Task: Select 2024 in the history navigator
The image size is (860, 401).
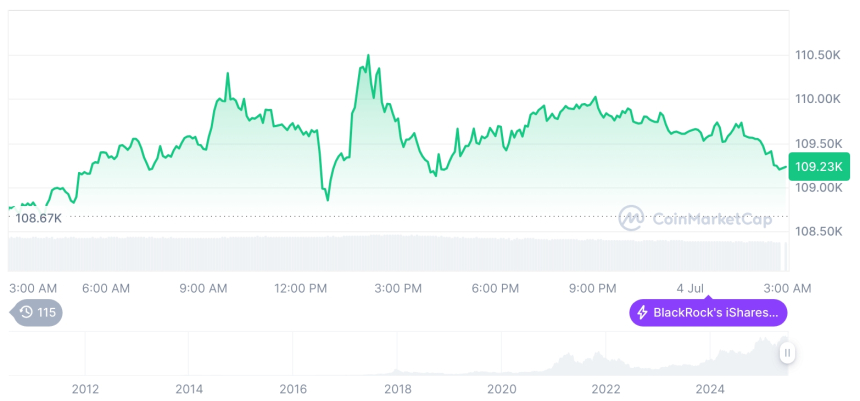Action: click(710, 388)
